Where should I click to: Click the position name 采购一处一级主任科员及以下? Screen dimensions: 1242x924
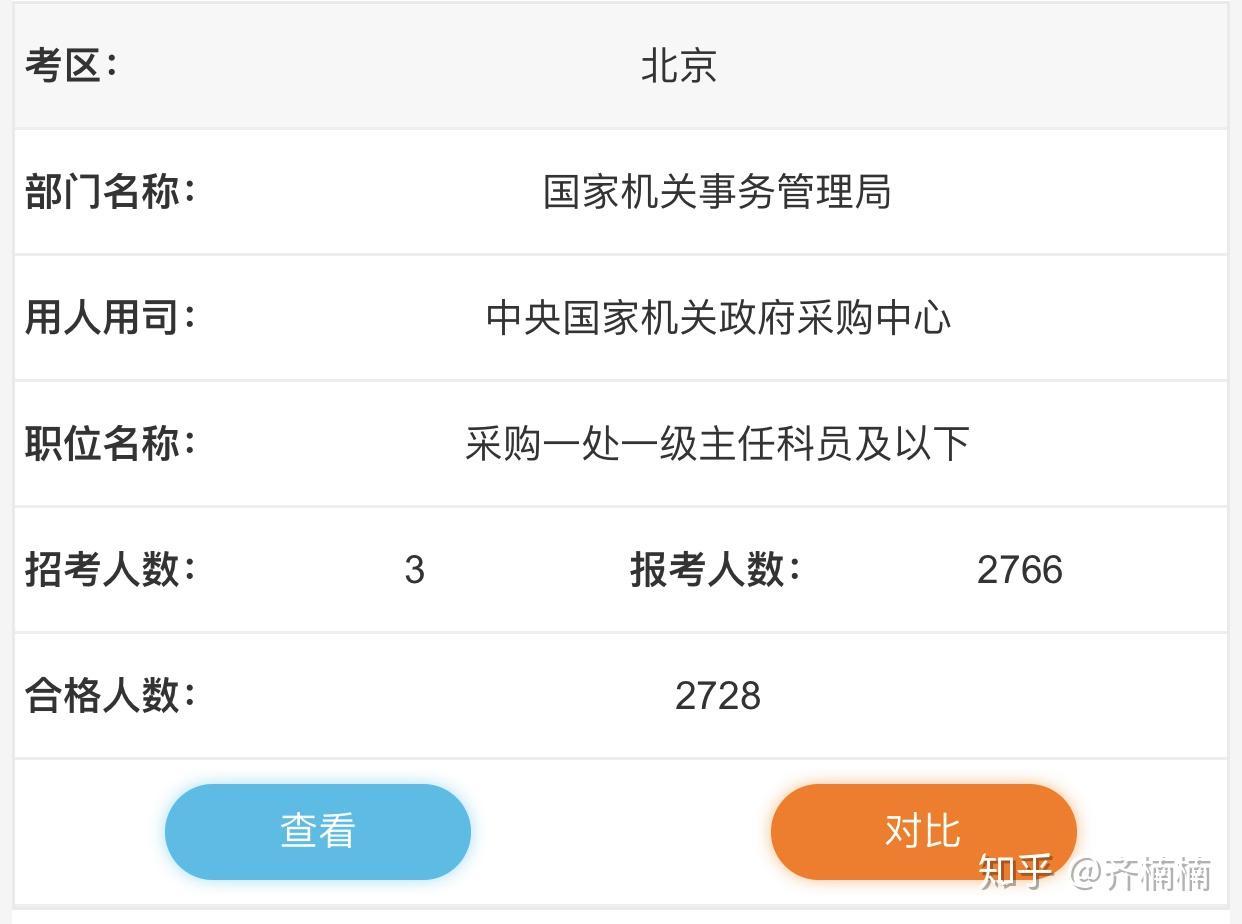717,444
